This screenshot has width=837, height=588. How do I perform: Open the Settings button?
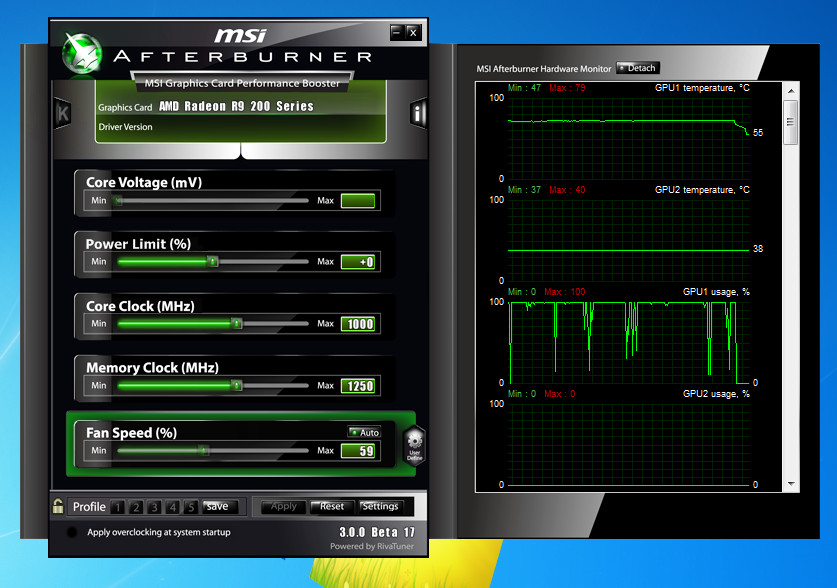tap(380, 506)
